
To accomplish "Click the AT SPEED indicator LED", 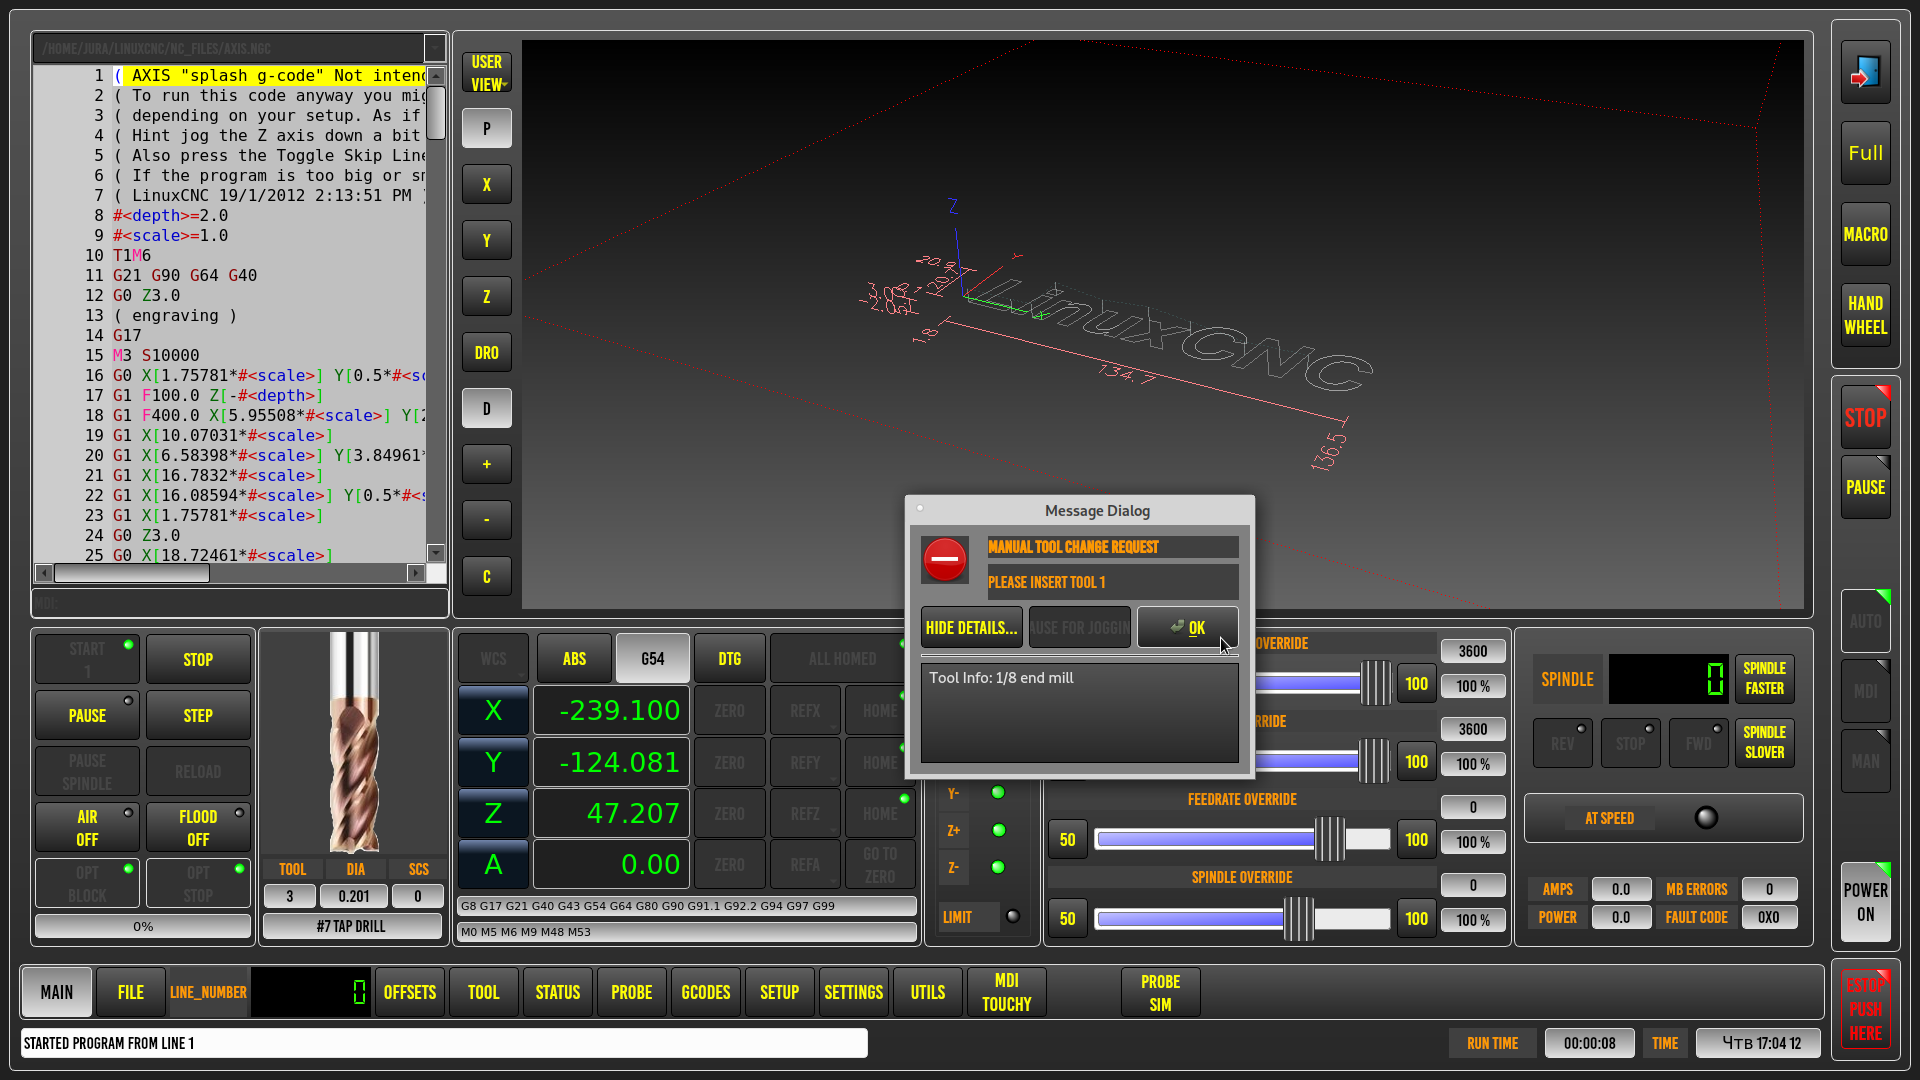I will 1706,818.
